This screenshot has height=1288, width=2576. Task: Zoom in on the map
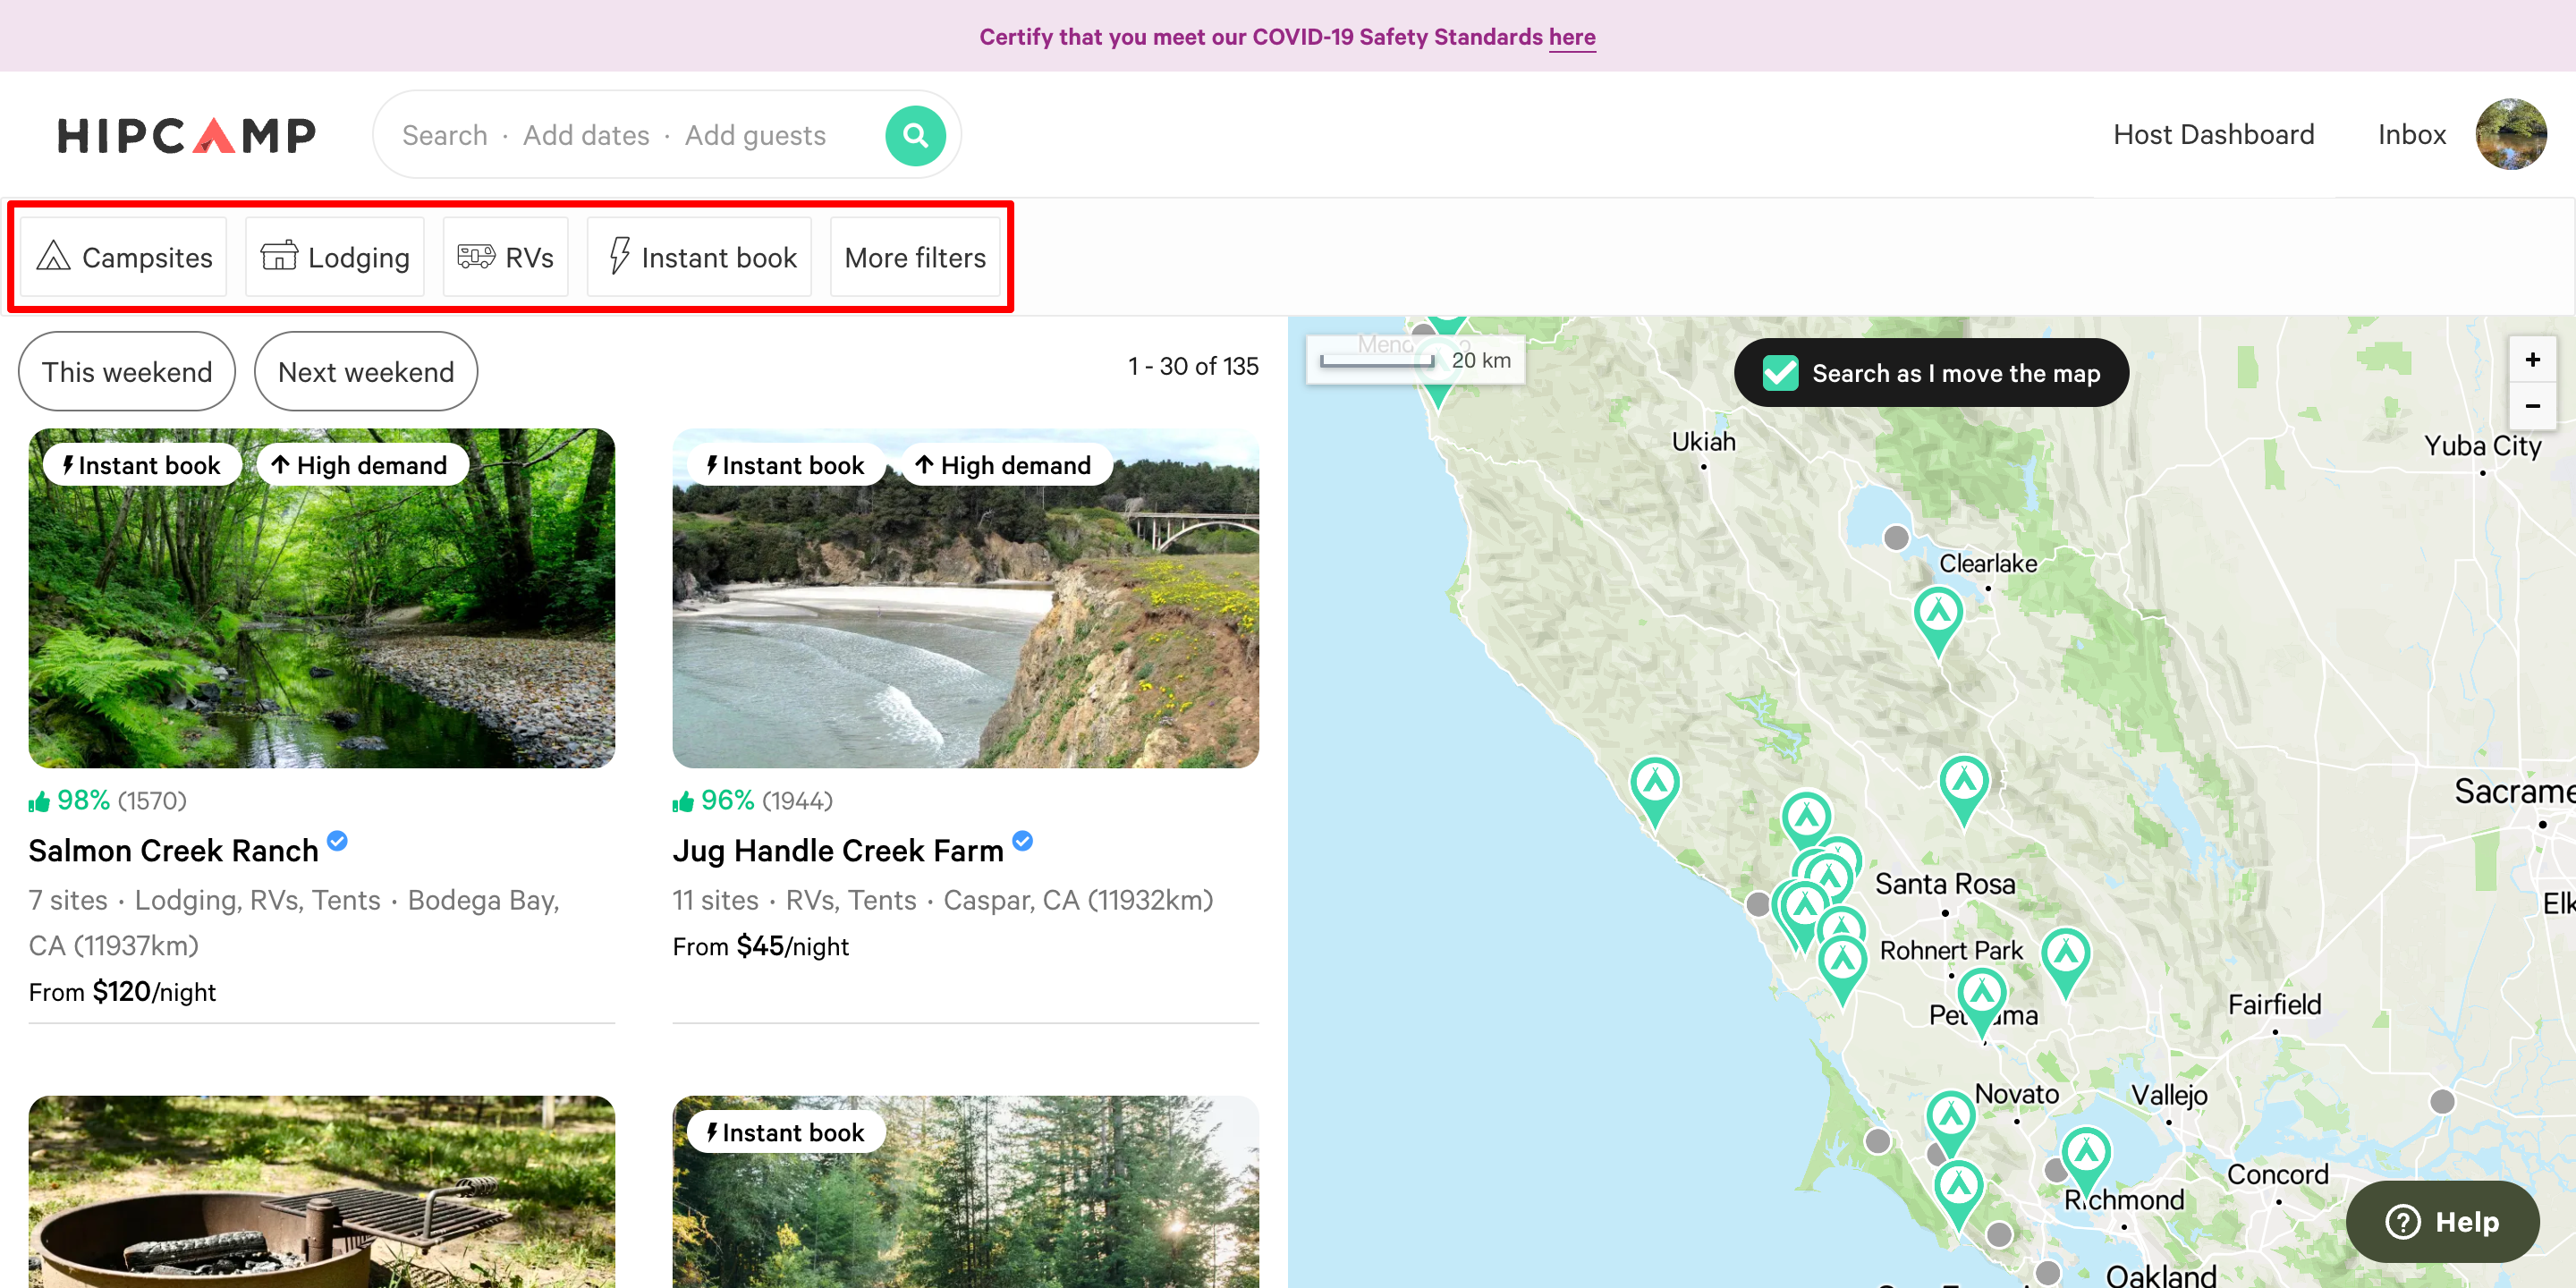pyautogui.click(x=2532, y=360)
